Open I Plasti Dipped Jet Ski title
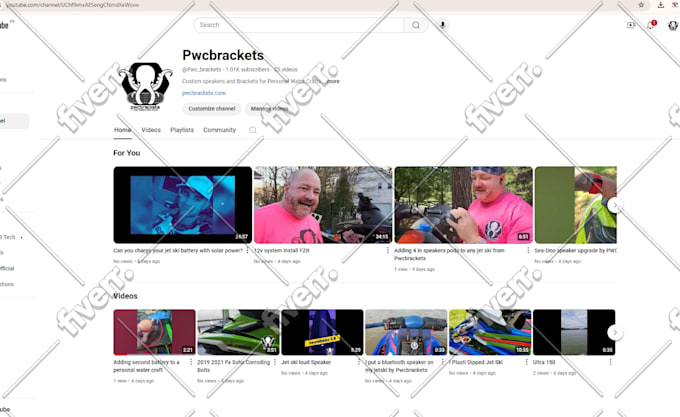This screenshot has width=680, height=417. (x=476, y=362)
